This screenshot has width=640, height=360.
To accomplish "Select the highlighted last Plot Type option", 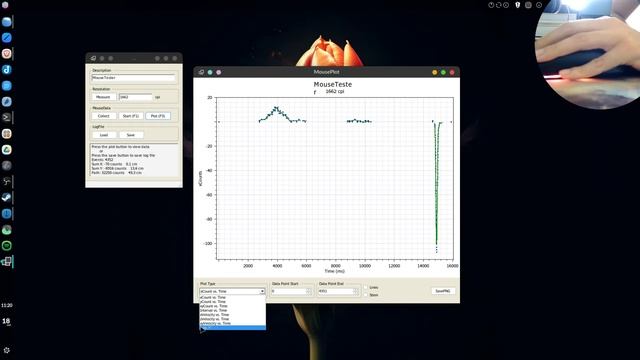I will [233, 328].
